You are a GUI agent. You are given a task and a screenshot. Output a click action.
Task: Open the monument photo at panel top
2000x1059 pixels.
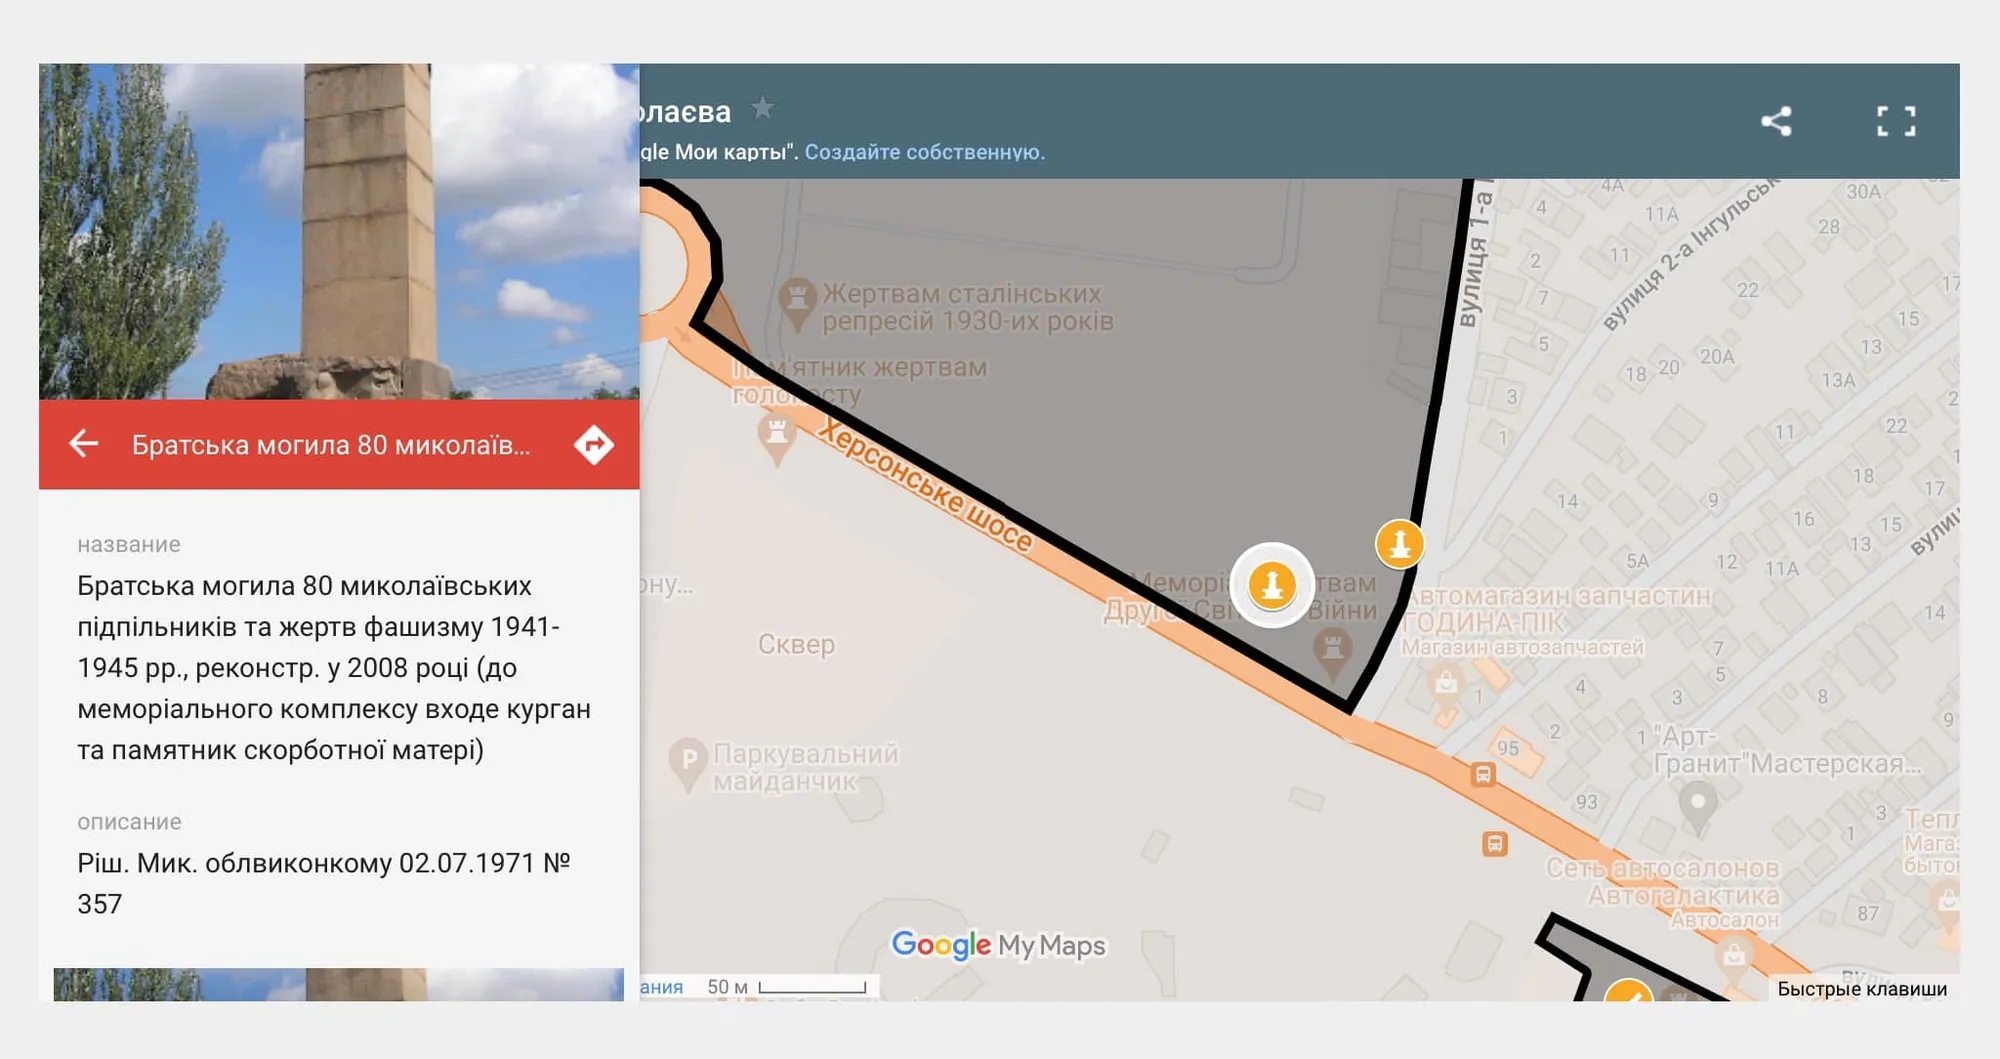pyautogui.click(x=339, y=231)
